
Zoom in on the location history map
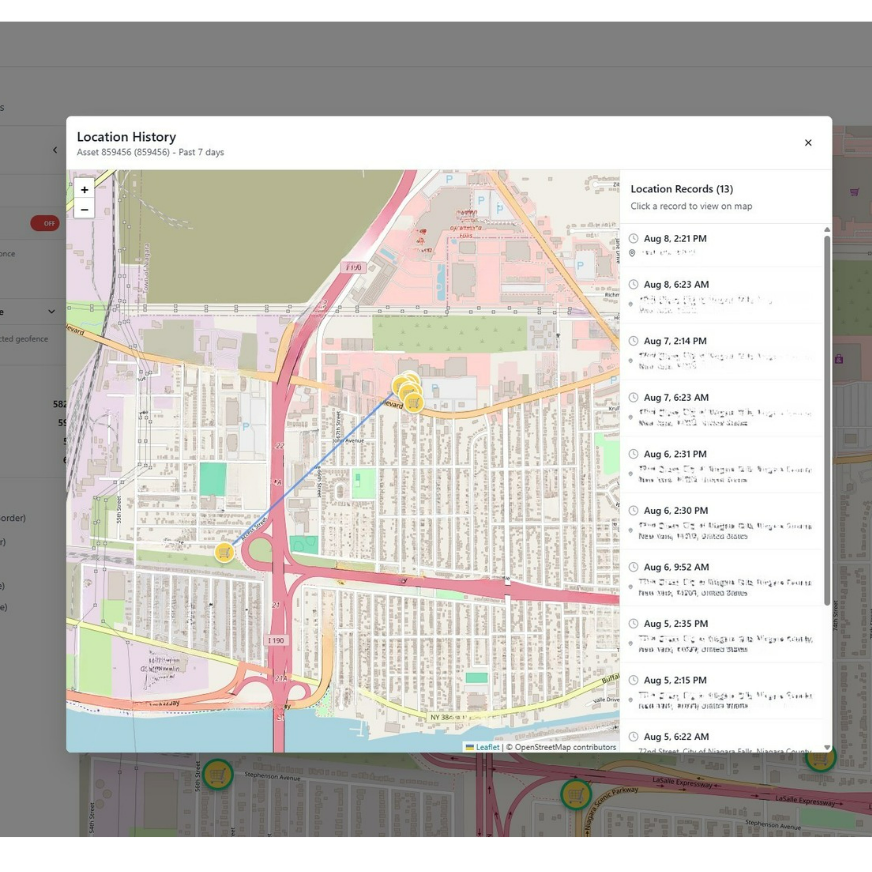click(x=84, y=190)
